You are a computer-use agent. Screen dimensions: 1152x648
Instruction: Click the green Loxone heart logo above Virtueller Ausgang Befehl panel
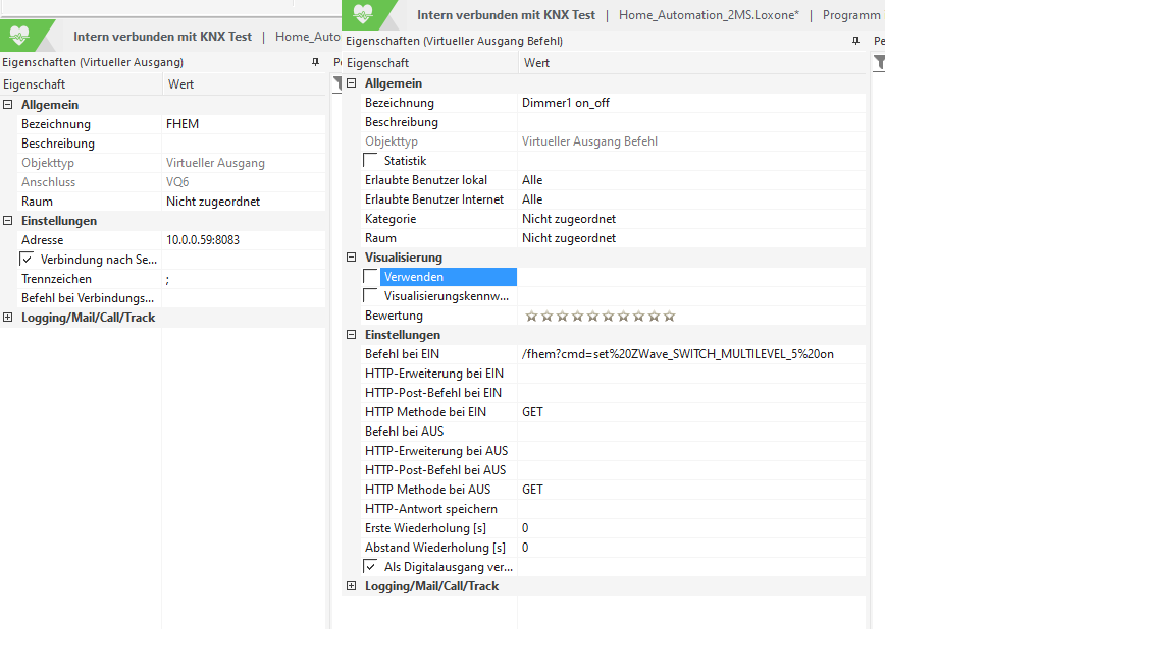pos(361,14)
